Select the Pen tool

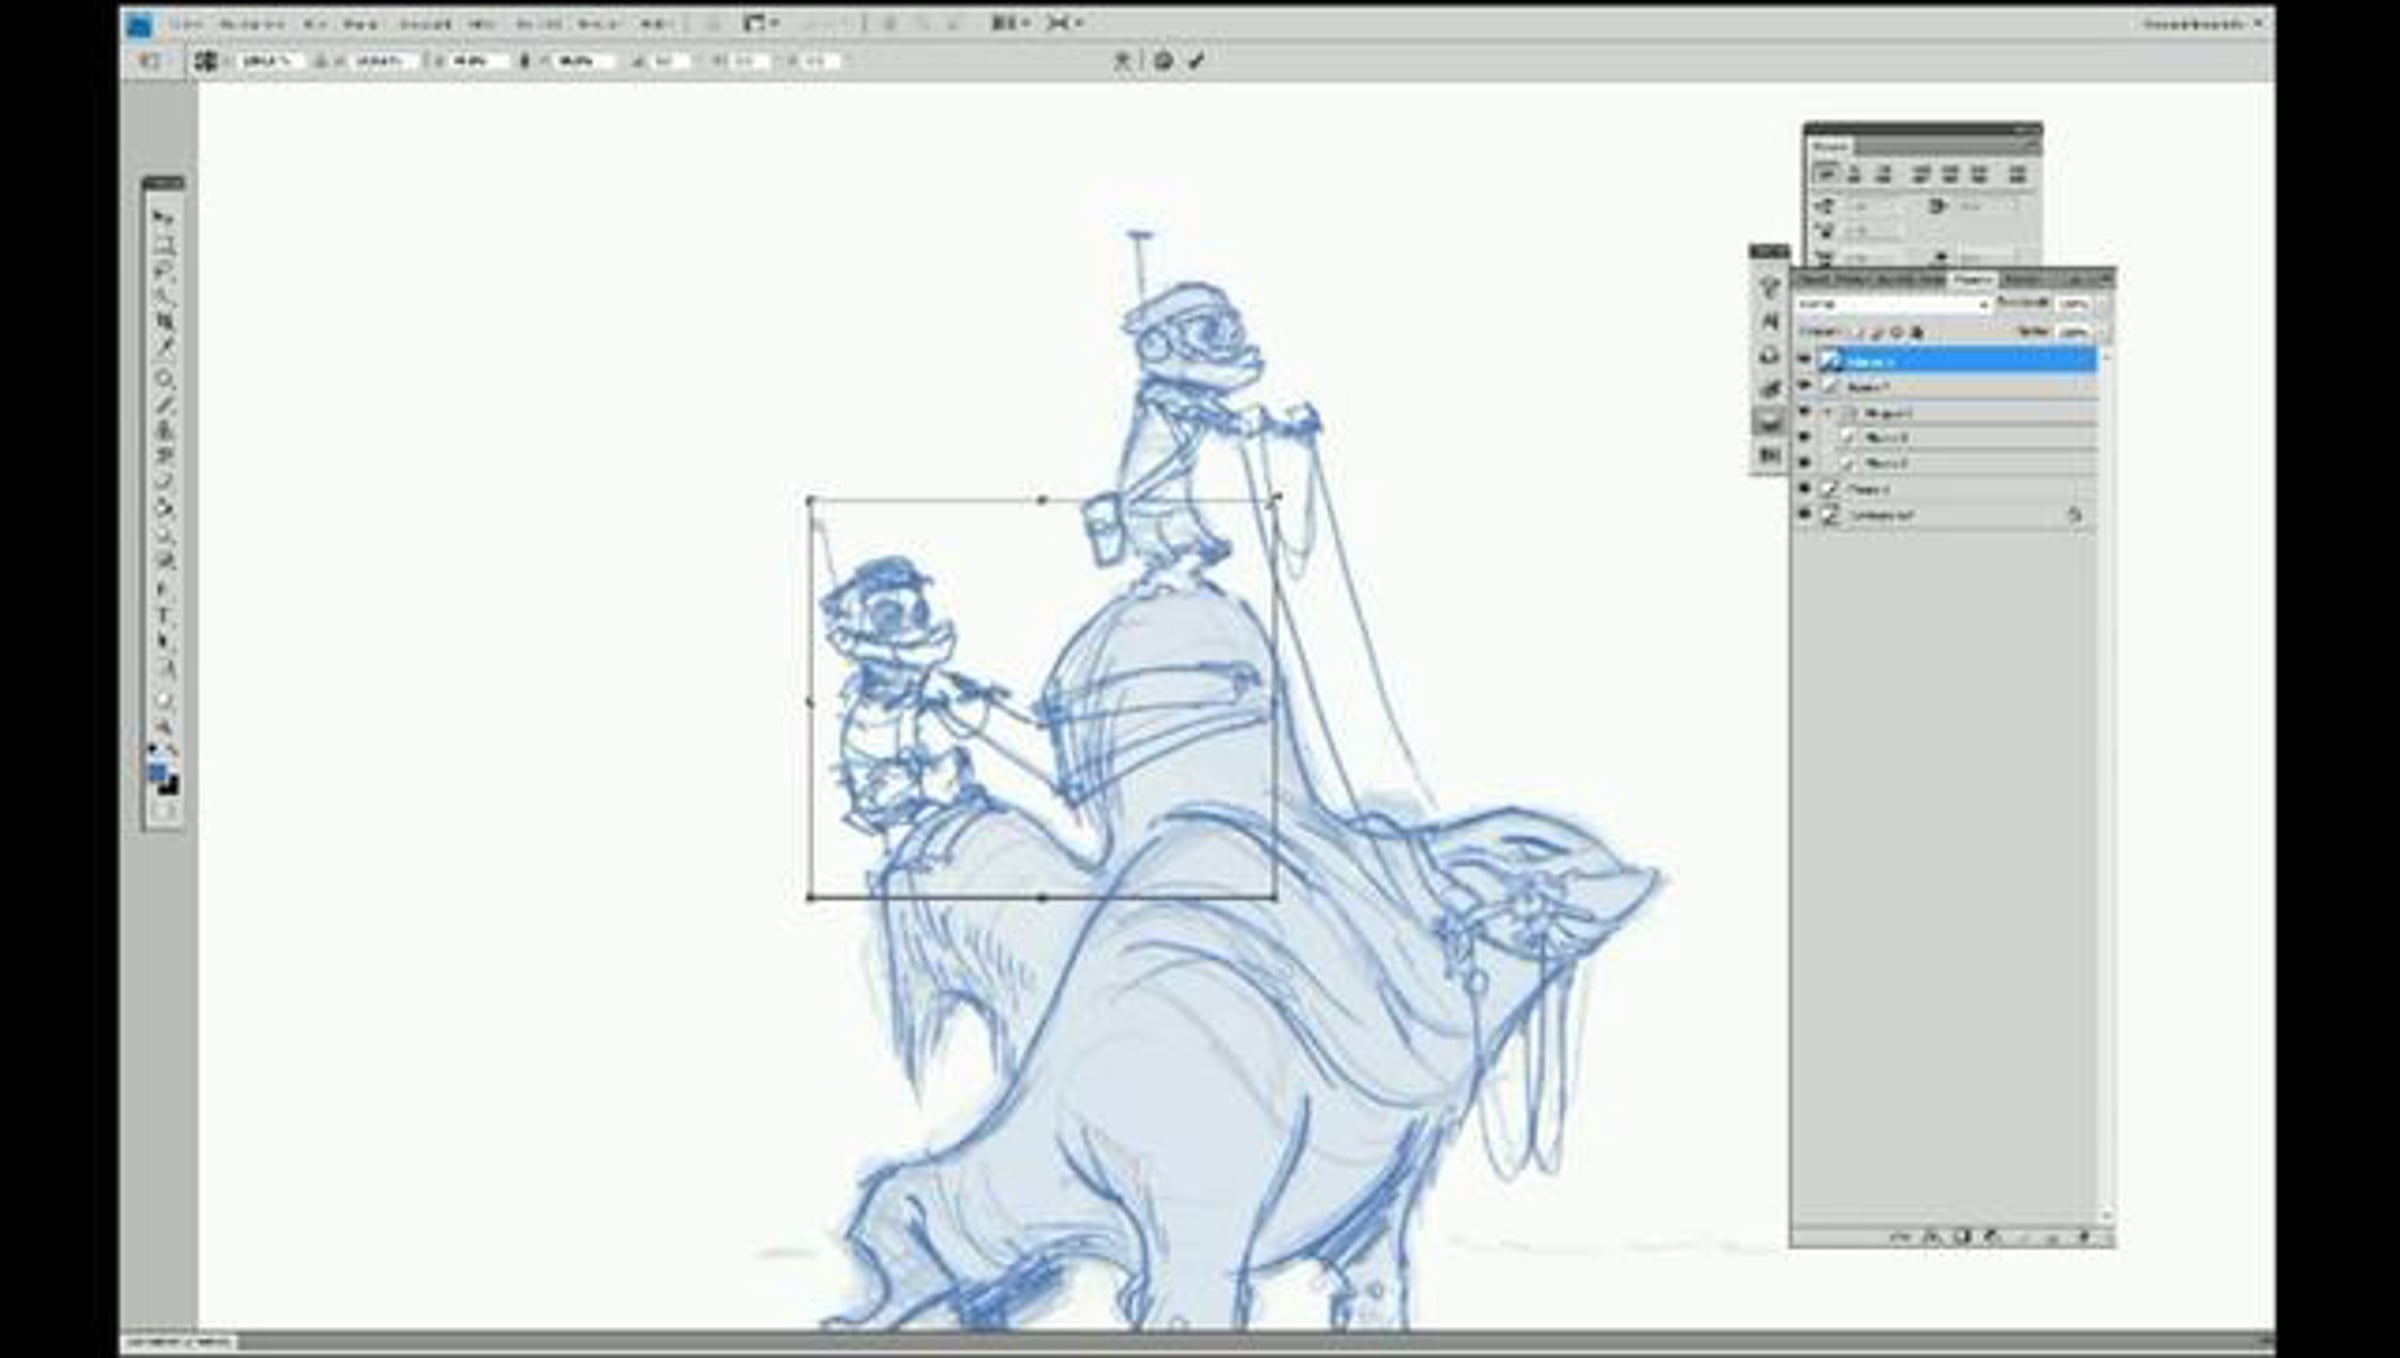(x=164, y=589)
